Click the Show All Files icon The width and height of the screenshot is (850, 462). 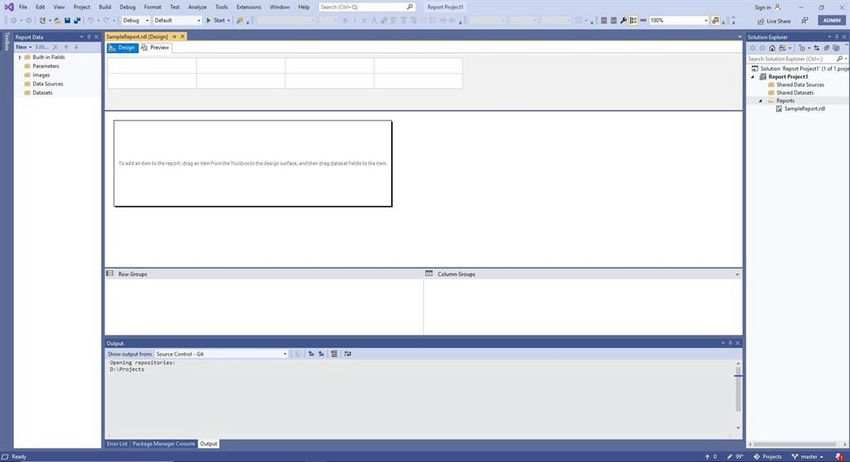[836, 48]
